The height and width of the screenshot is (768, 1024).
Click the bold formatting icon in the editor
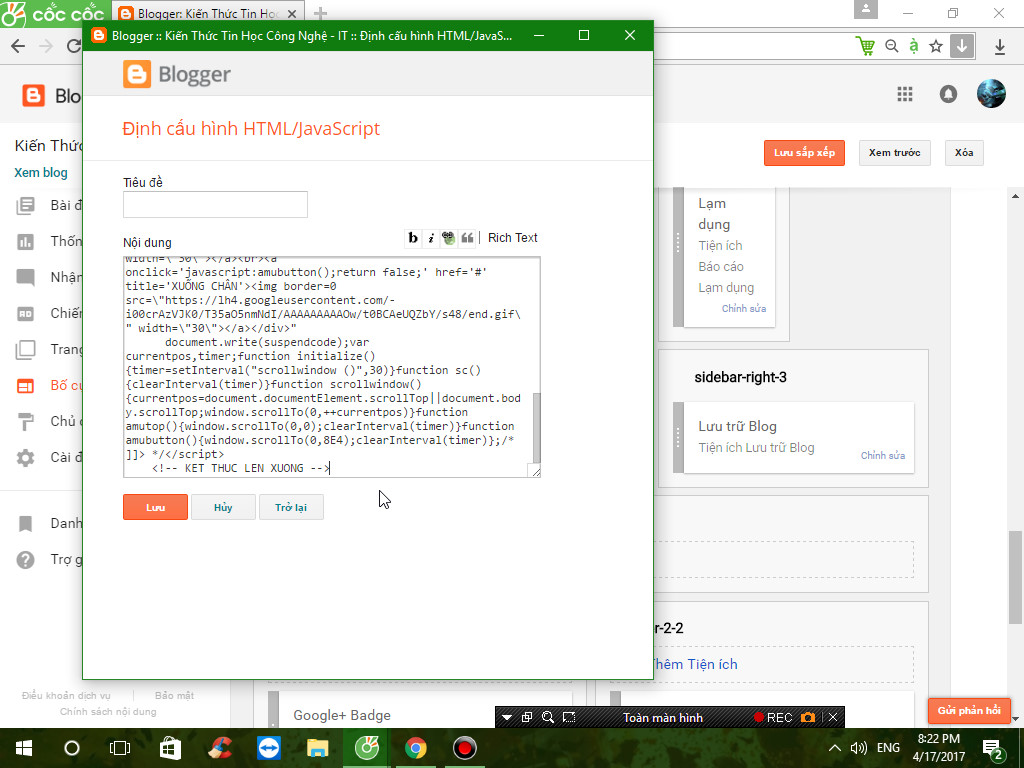(x=413, y=238)
